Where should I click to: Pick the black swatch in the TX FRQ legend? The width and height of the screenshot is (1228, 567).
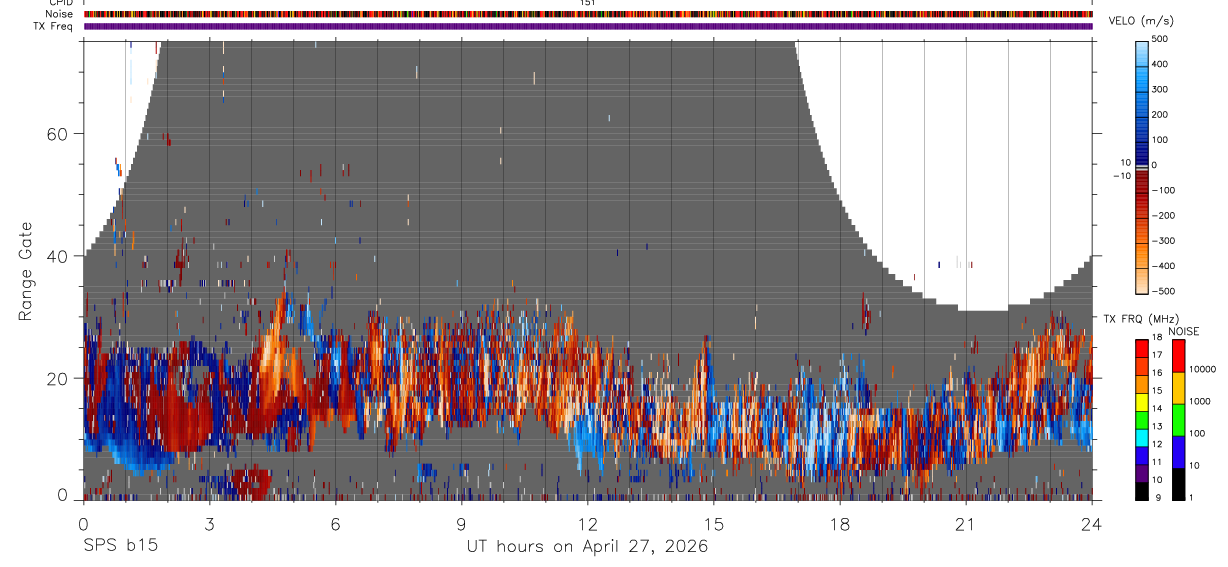click(x=1142, y=491)
